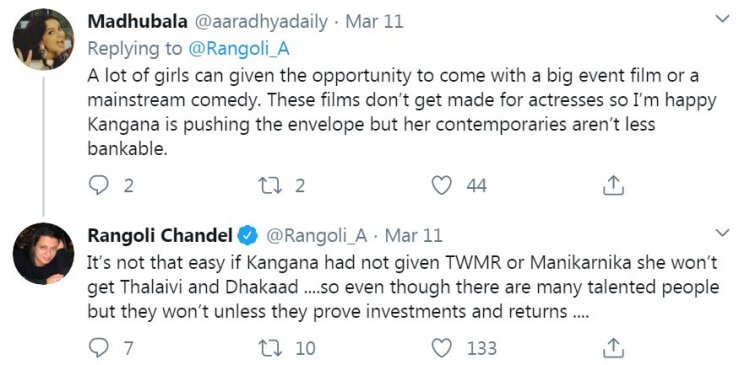The image size is (750, 365).
Task: Click Madhubala's profile avatar
Action: tap(43, 39)
